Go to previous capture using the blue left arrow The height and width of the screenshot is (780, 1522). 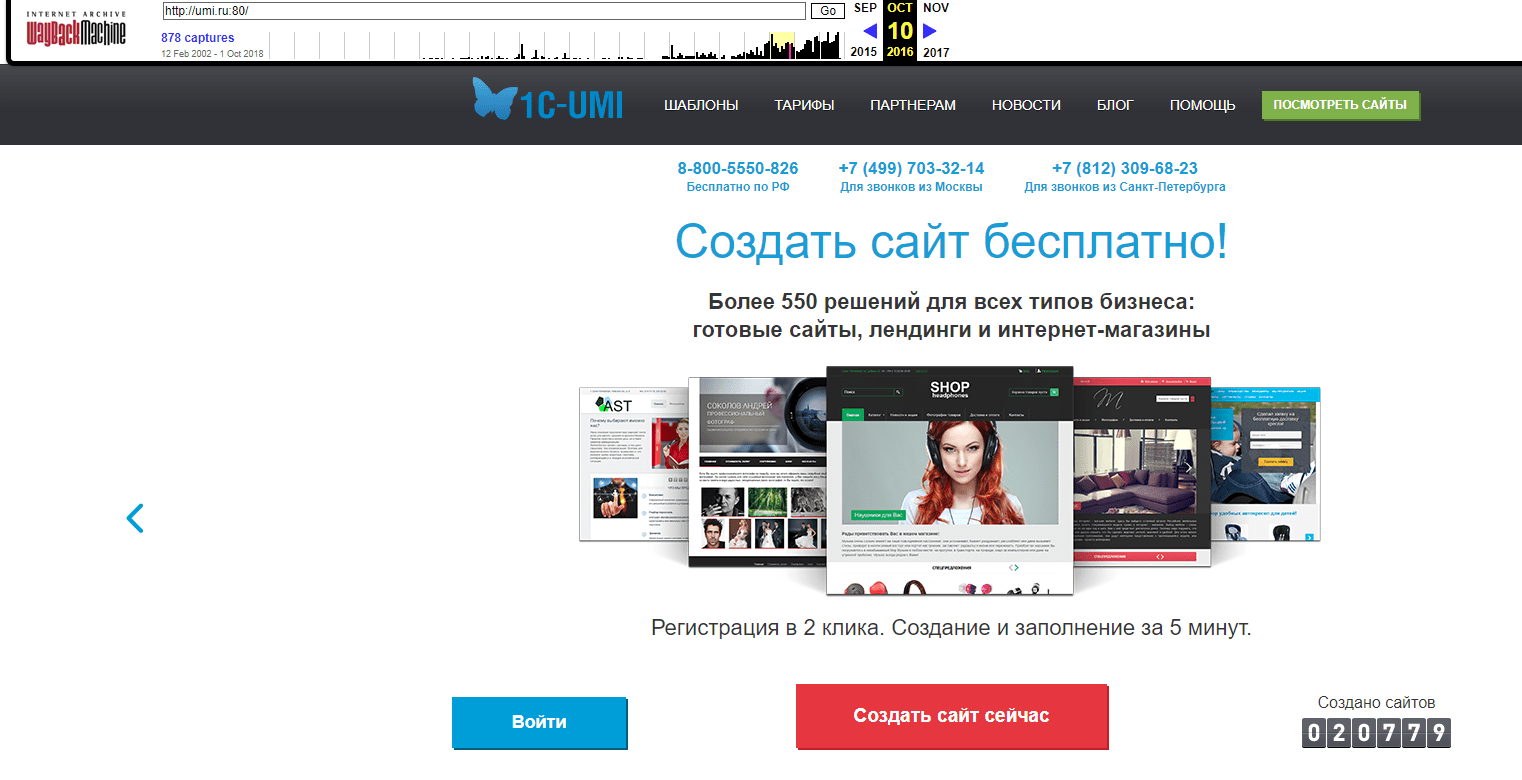tap(870, 31)
